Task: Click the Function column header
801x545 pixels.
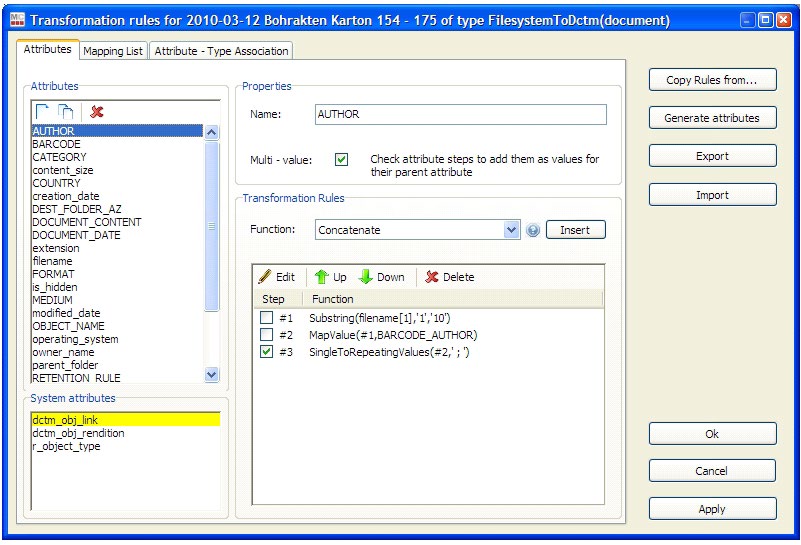Action: pos(453,299)
